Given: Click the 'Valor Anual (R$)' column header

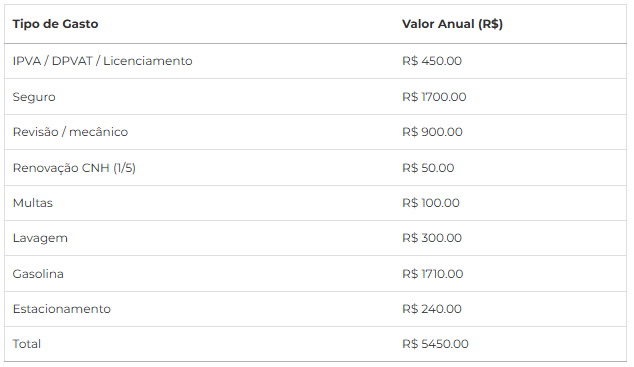Looking at the screenshot, I should [x=452, y=24].
